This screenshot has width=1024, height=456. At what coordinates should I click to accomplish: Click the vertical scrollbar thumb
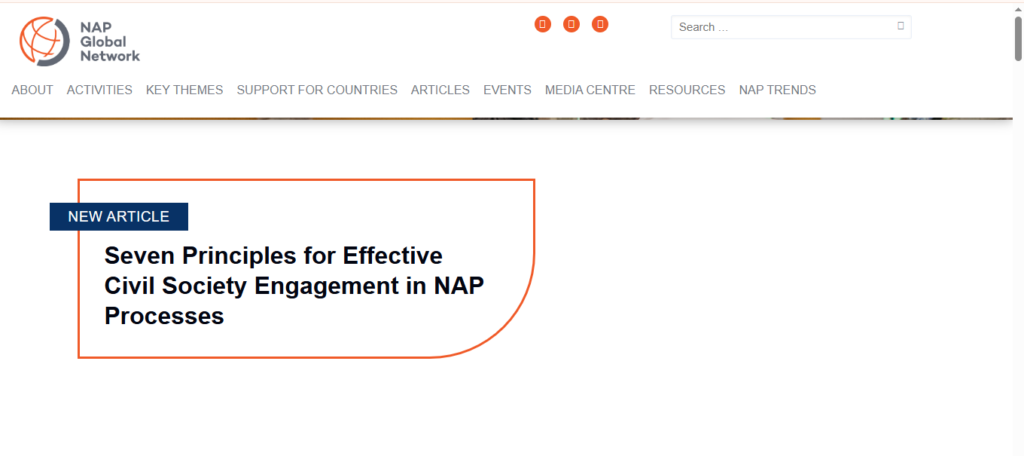coord(1018,40)
